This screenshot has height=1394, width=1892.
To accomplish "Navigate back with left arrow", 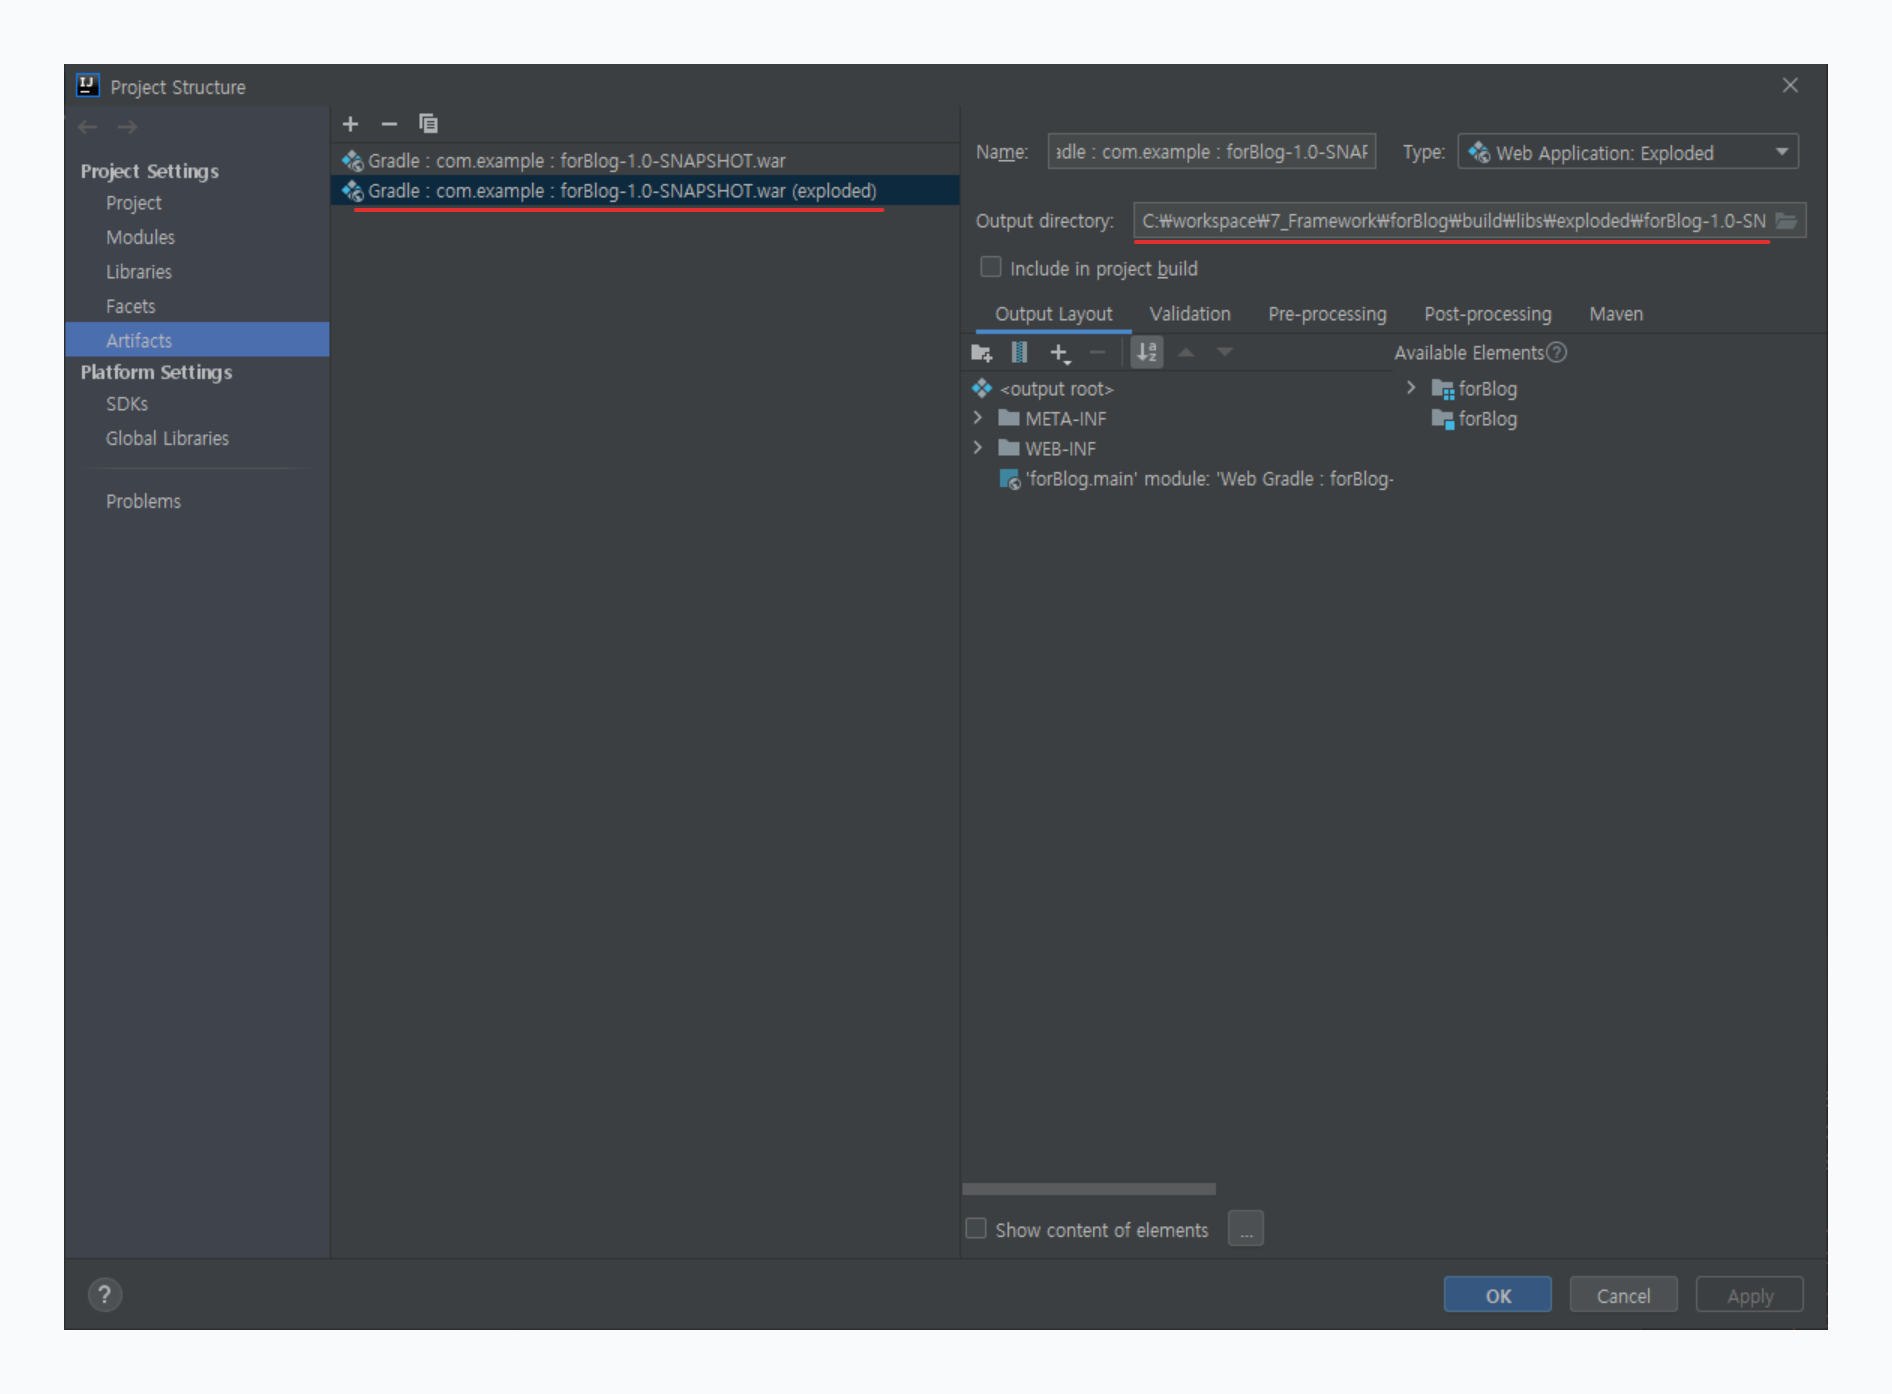I will pos(88,127).
